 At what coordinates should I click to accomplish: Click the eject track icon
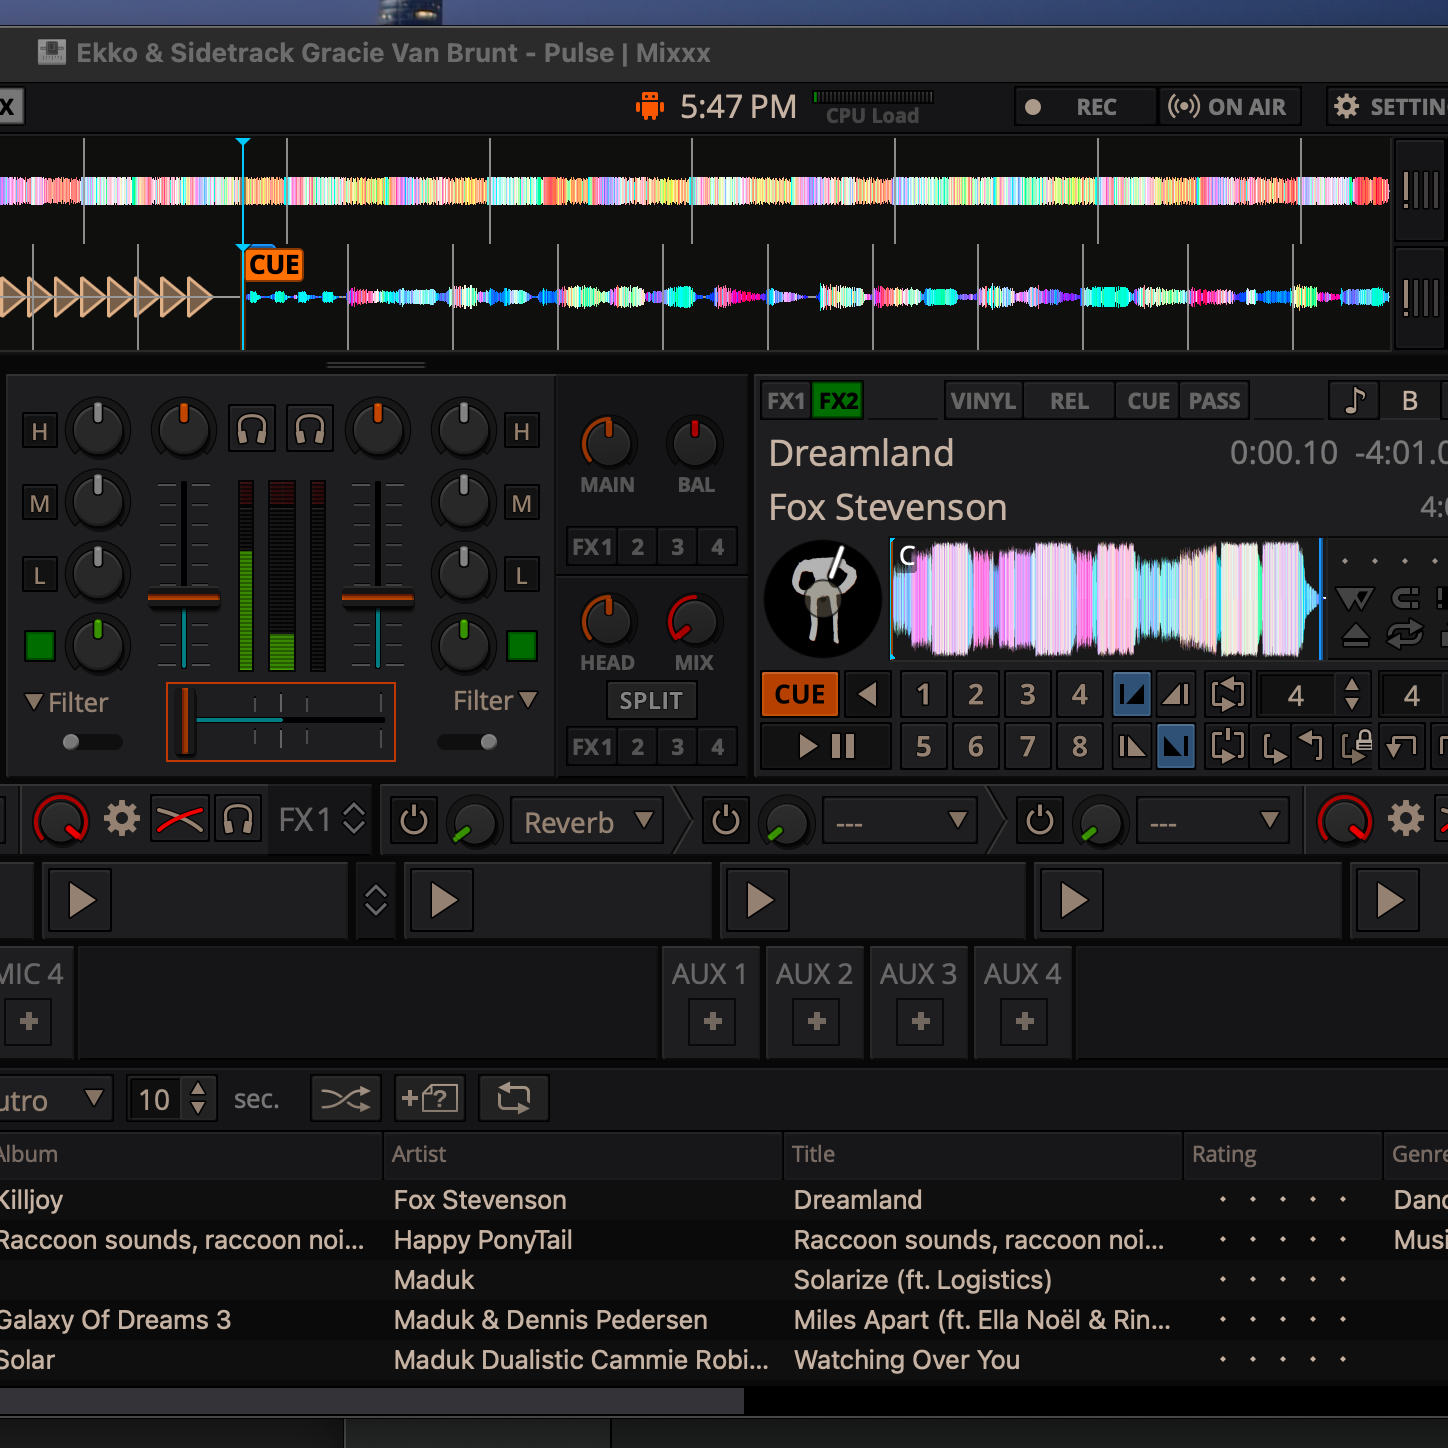click(1355, 635)
